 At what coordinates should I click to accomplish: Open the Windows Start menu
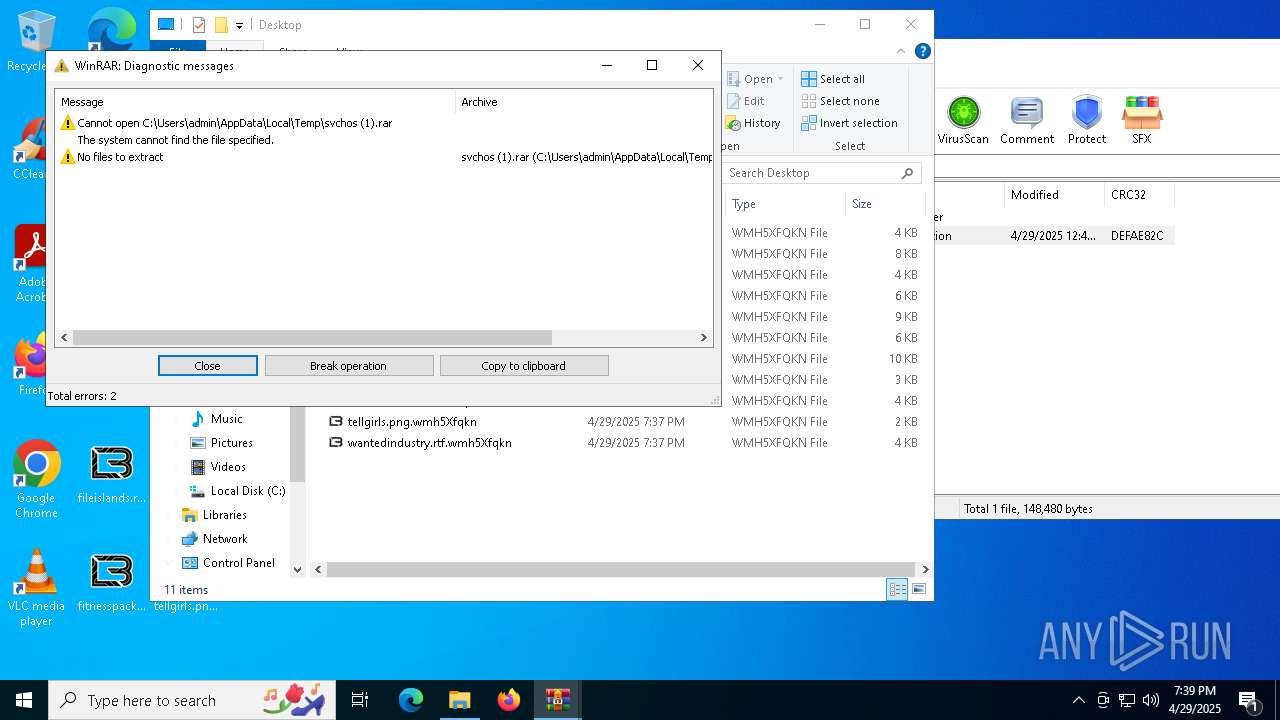pyautogui.click(x=24, y=700)
